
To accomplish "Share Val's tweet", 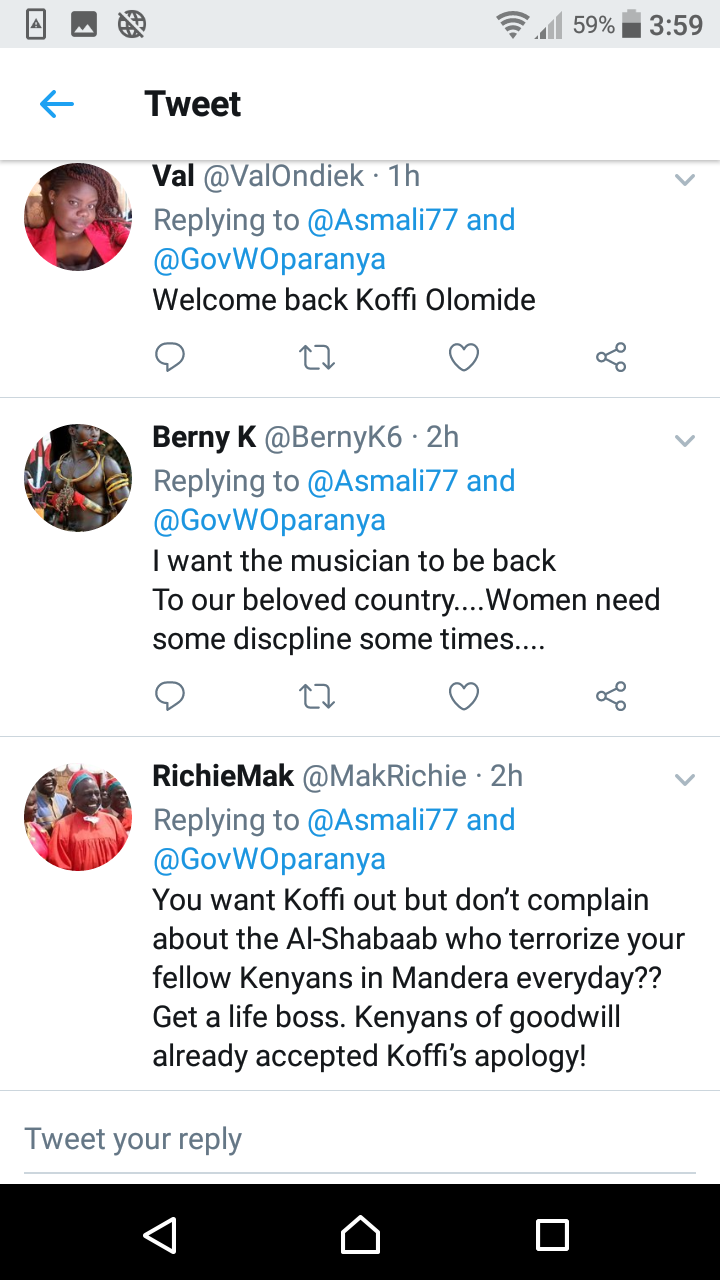I will [x=610, y=357].
